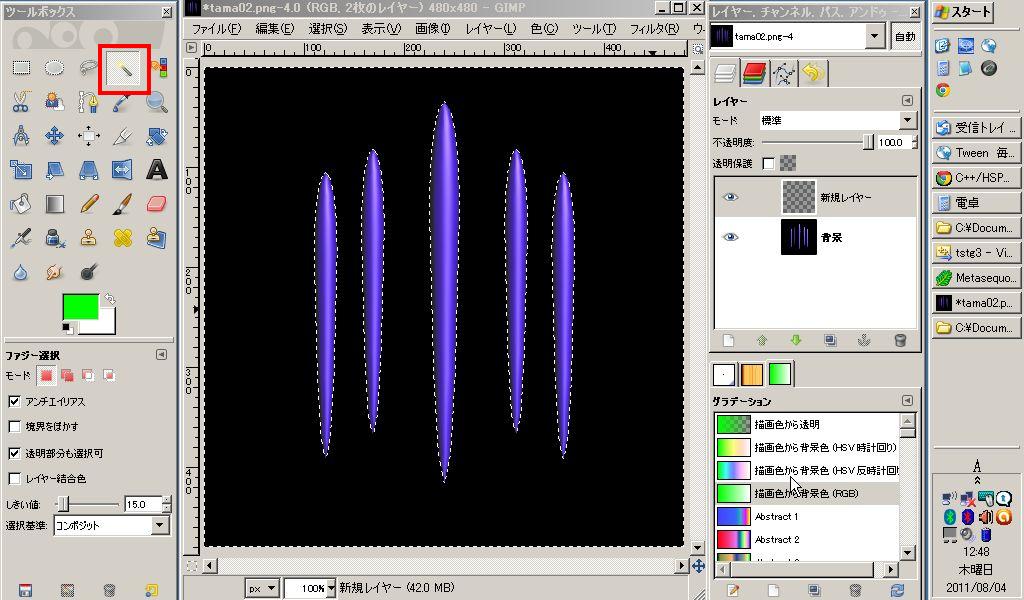
Task: Select the Rectangle Select tool
Action: click(x=21, y=68)
